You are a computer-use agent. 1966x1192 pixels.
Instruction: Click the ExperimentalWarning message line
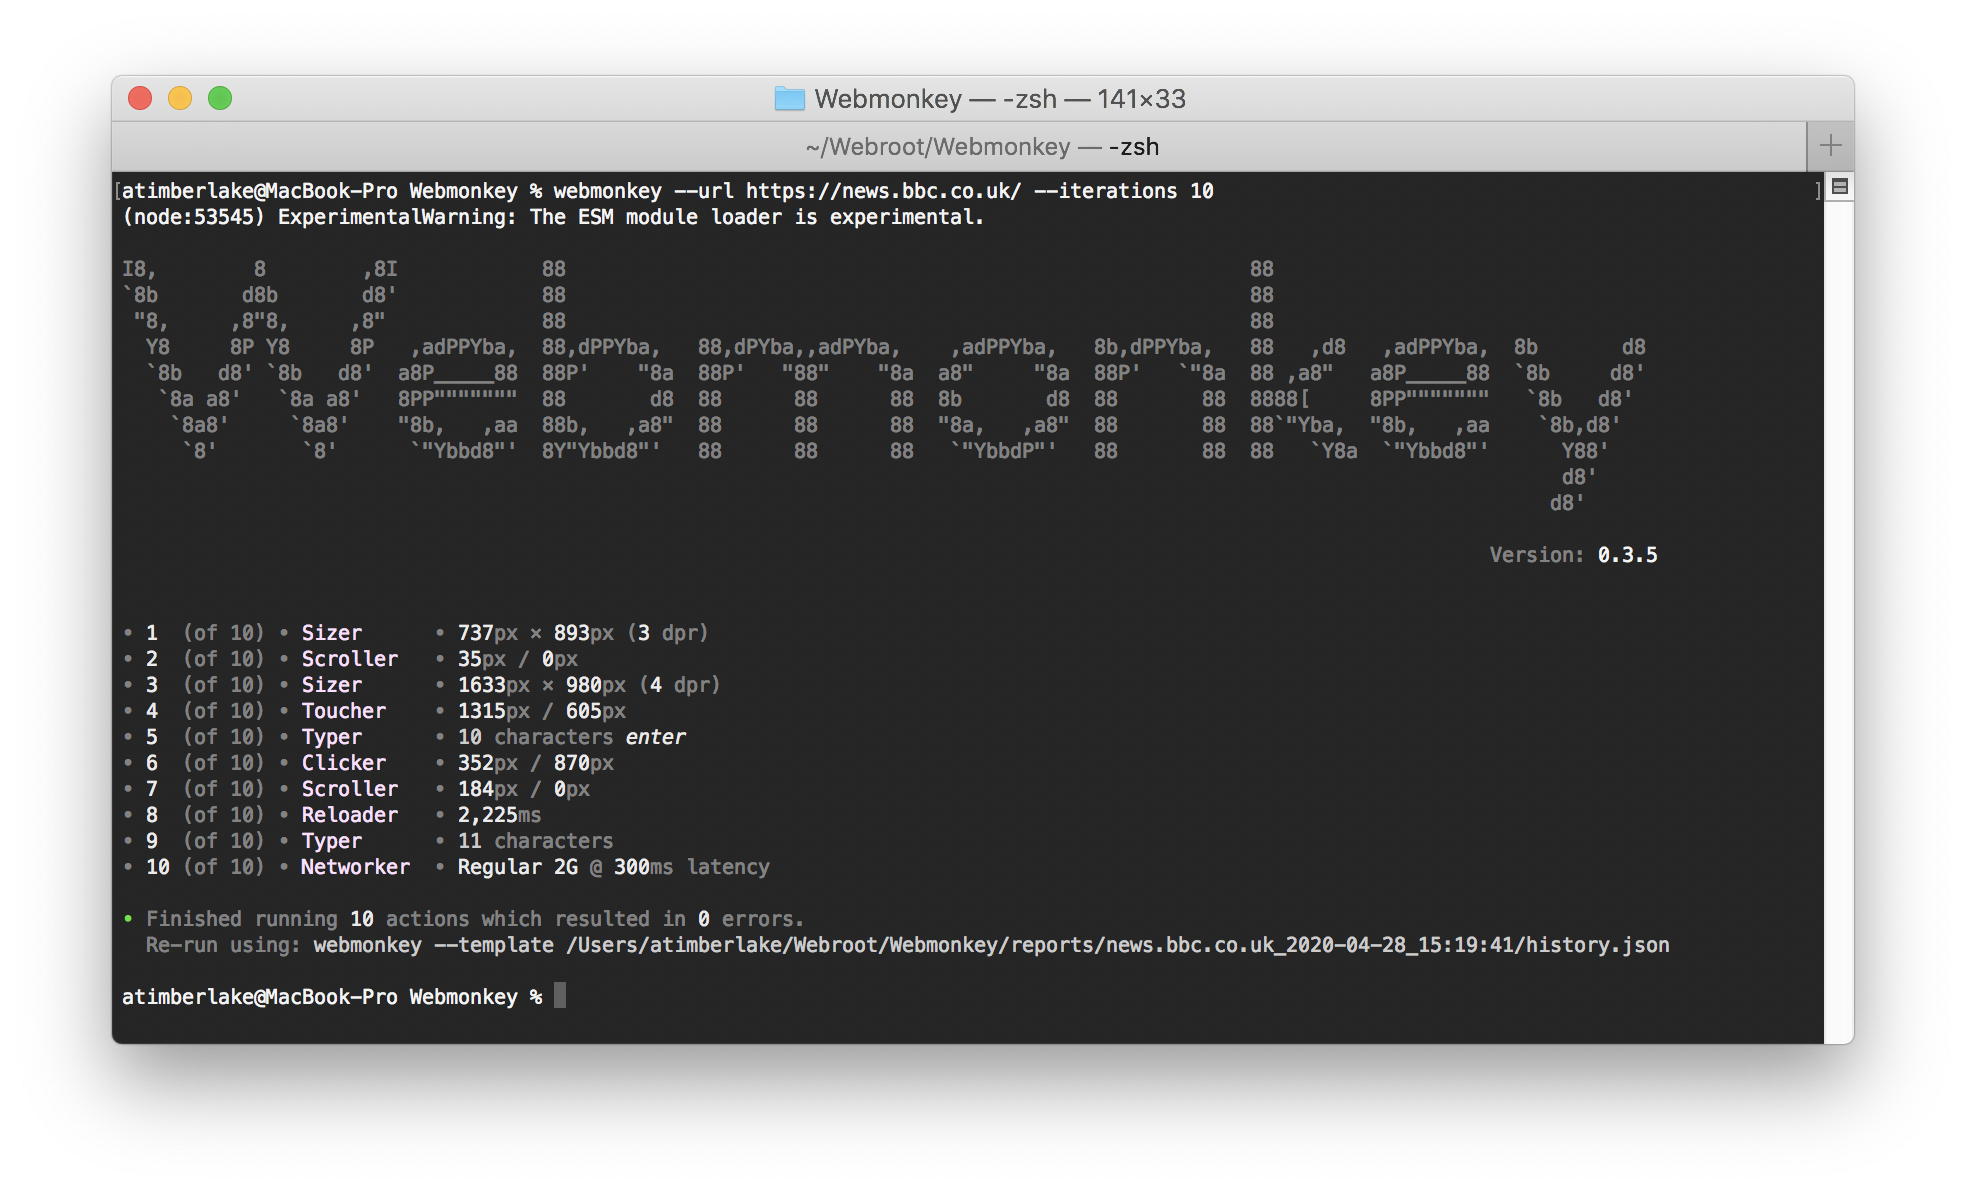552,217
